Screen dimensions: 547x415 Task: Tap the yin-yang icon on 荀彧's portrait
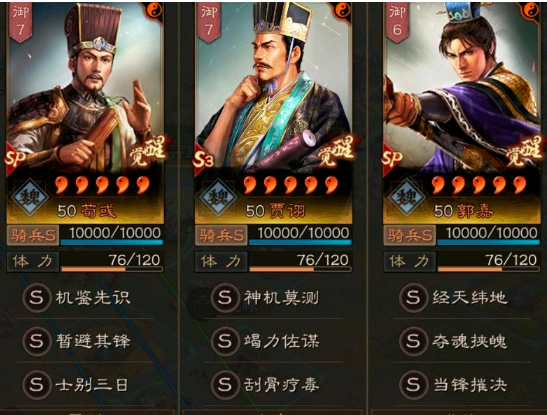154,11
